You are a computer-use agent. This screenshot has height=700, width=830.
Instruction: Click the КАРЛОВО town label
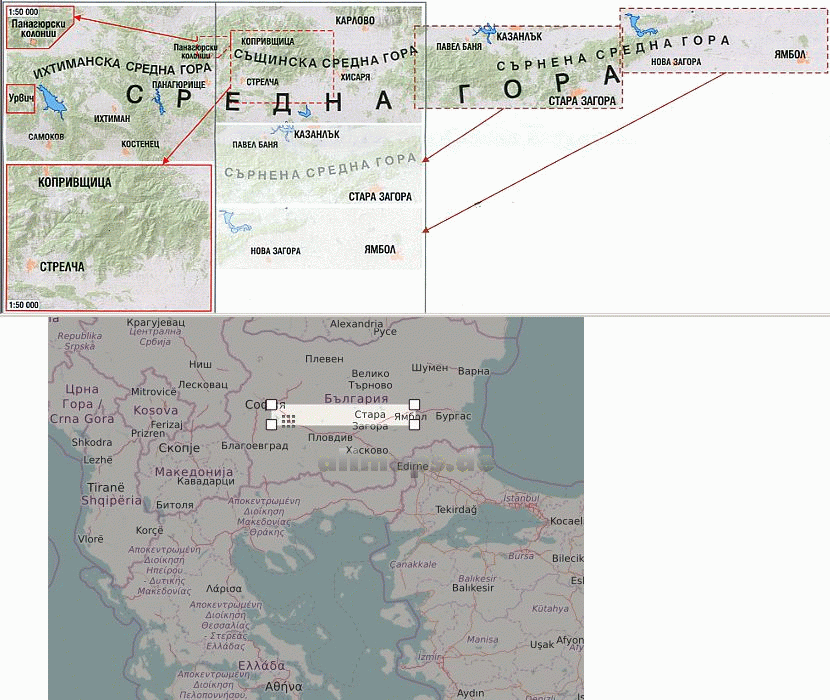pos(355,20)
